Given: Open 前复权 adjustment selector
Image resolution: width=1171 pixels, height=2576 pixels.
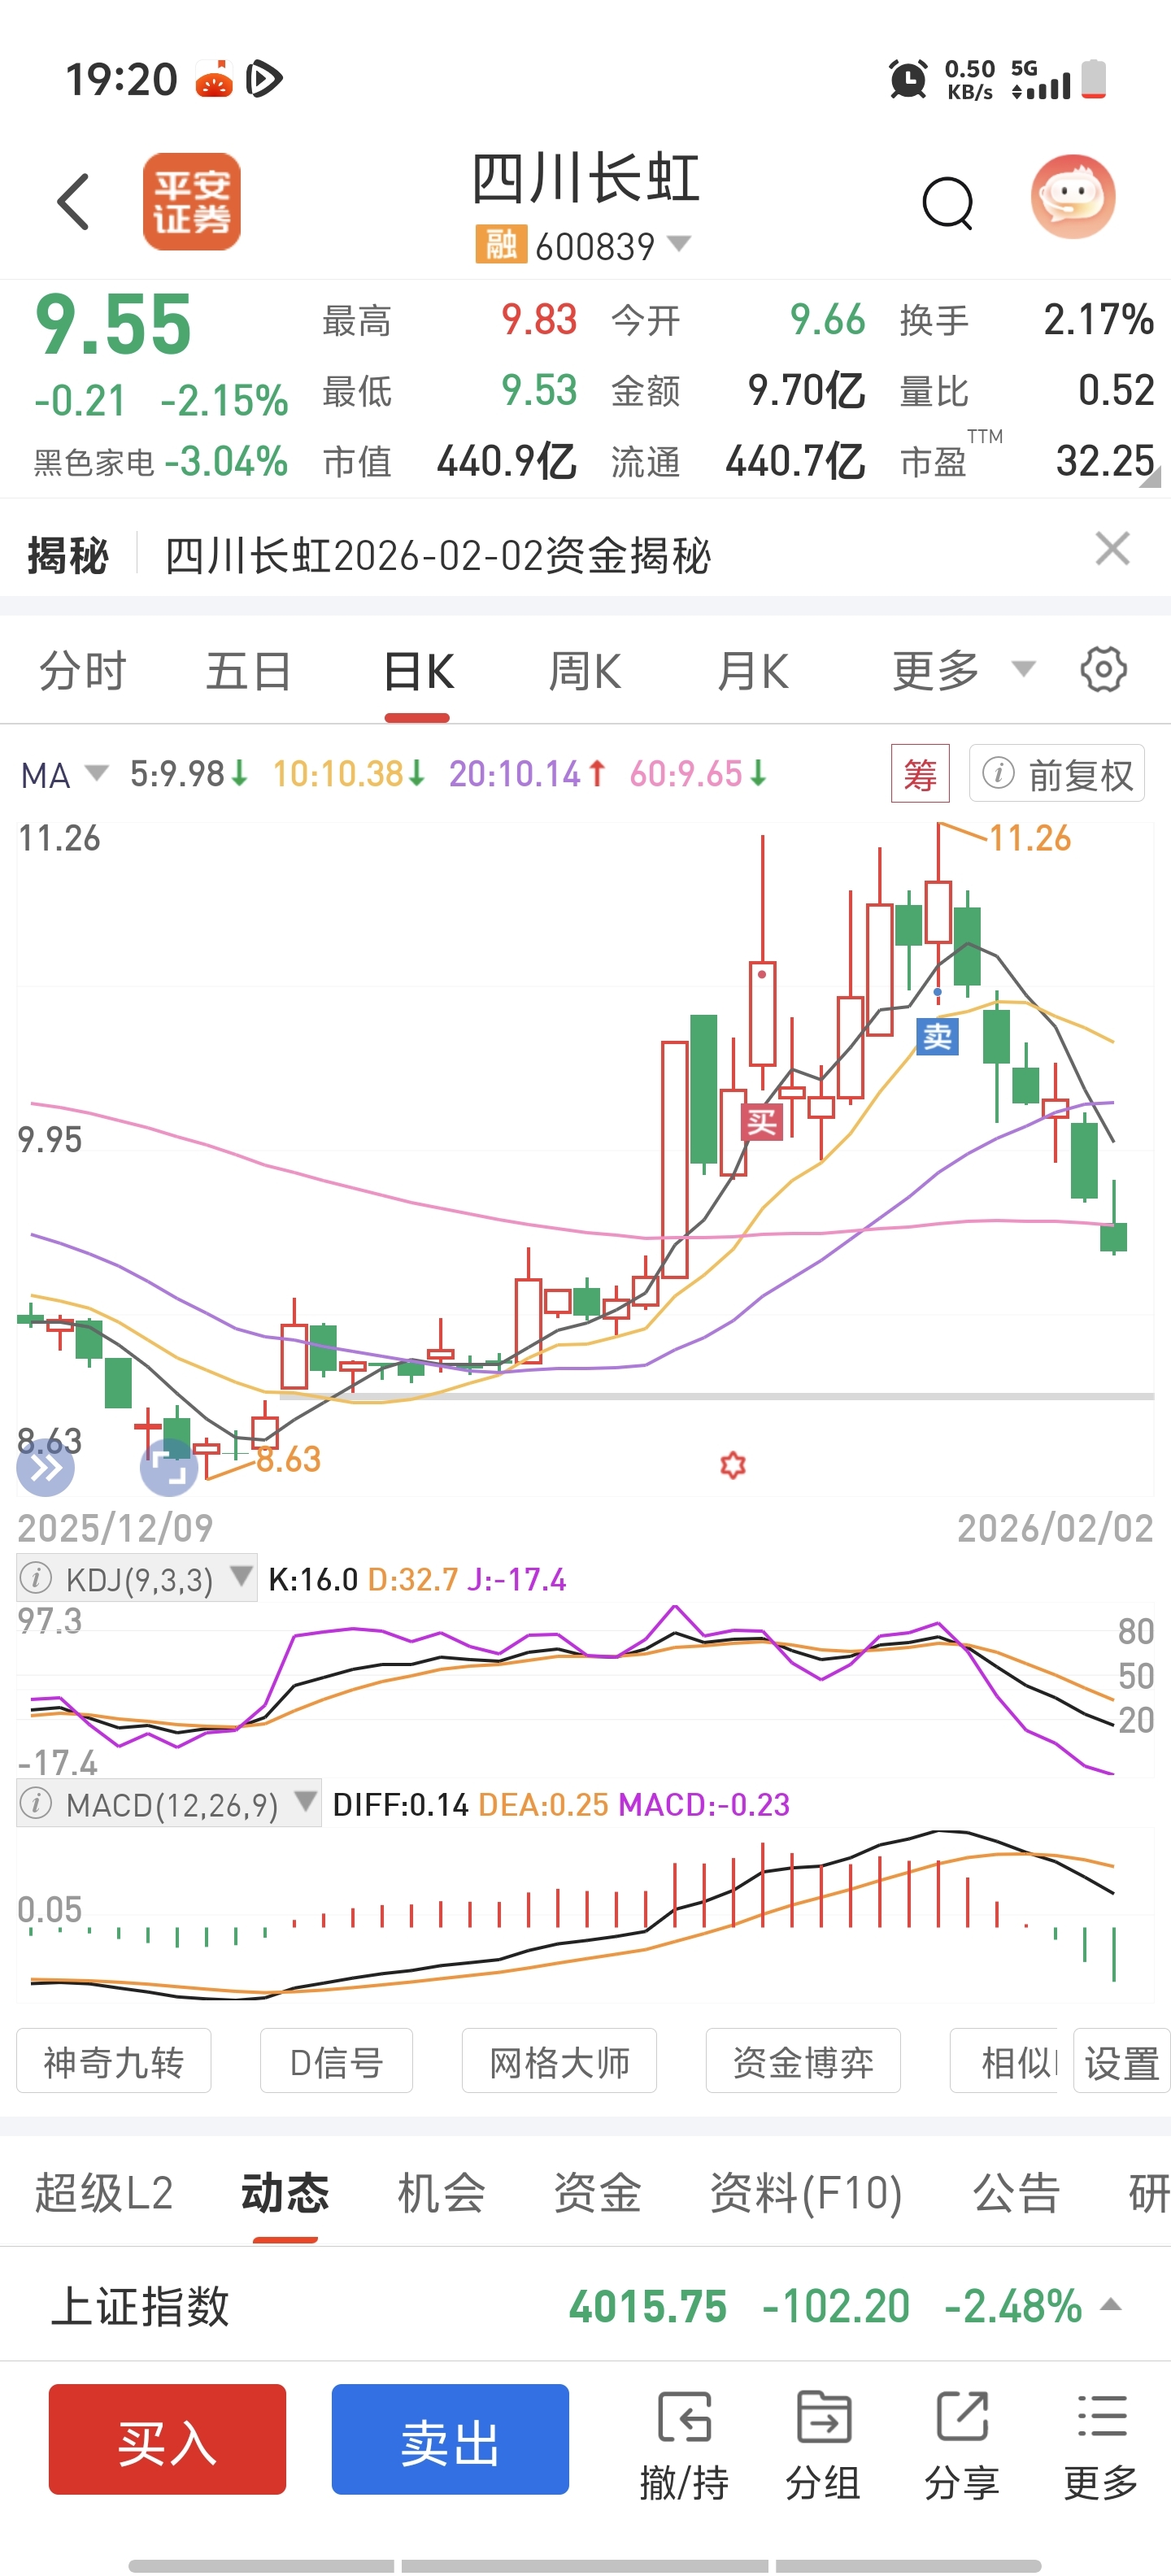Looking at the screenshot, I should click(1057, 773).
